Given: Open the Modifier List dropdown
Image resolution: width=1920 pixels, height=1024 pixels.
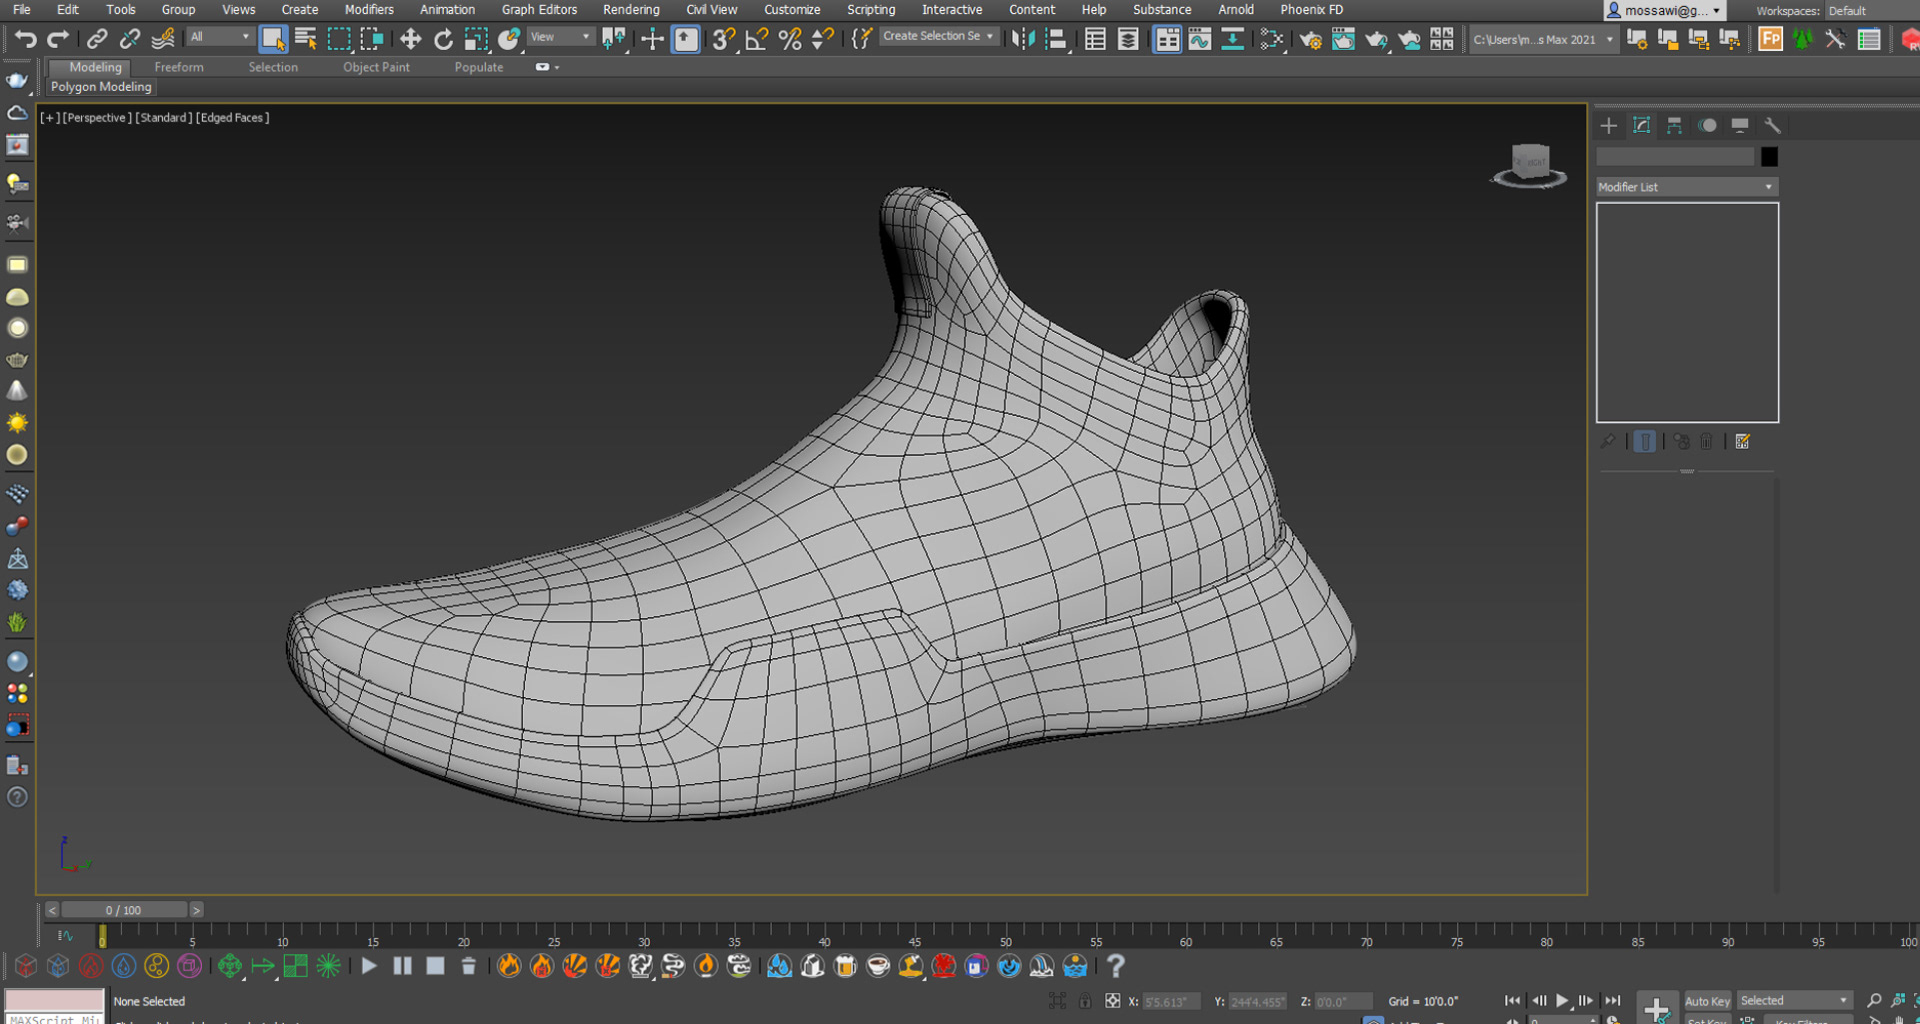Looking at the screenshot, I should [x=1686, y=187].
